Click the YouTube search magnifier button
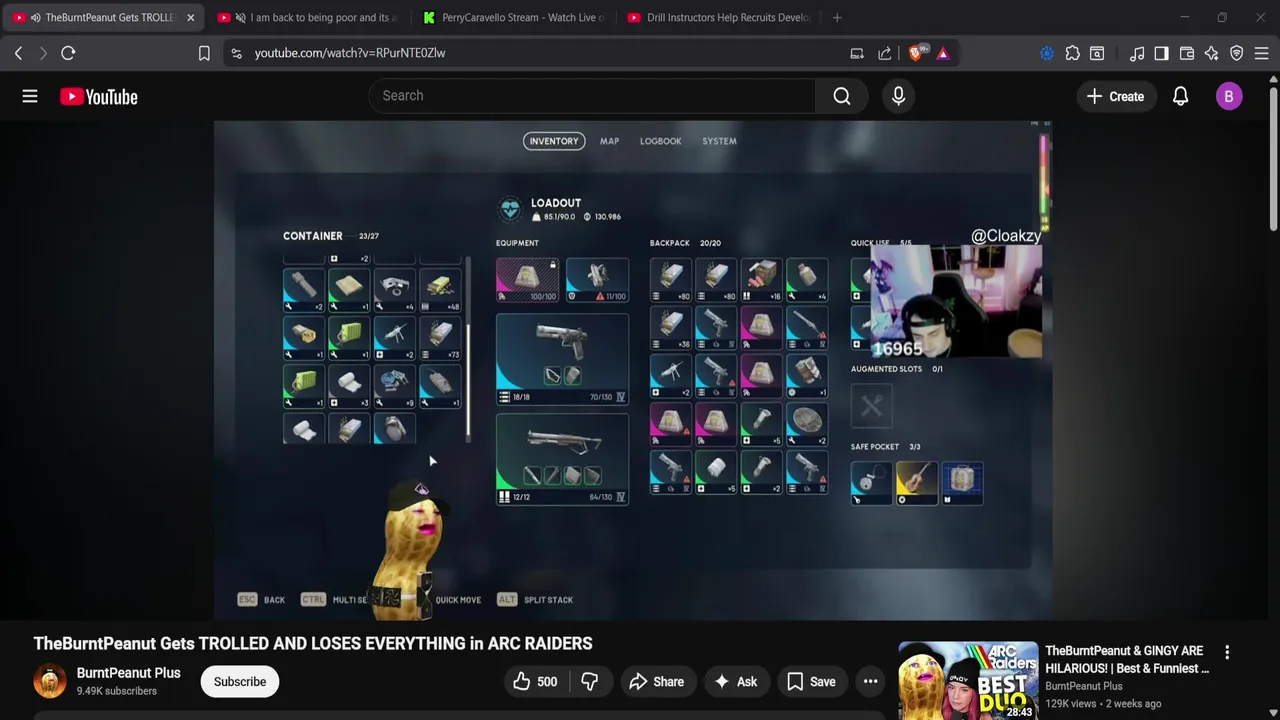 tap(842, 96)
